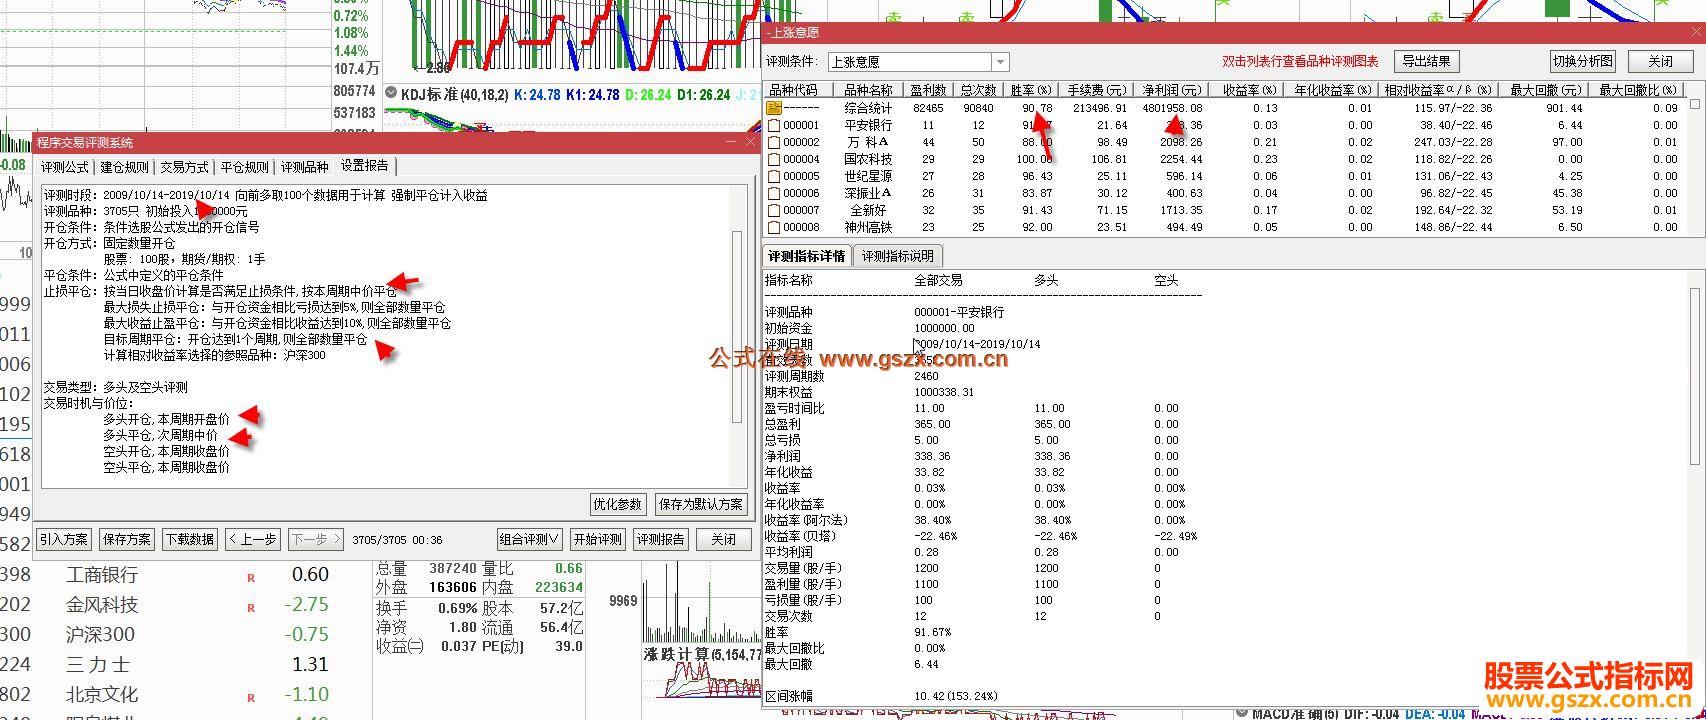This screenshot has width=1706, height=720.
Task: Select the 国农科技 row in results
Action: pyautogui.click(x=1225, y=159)
